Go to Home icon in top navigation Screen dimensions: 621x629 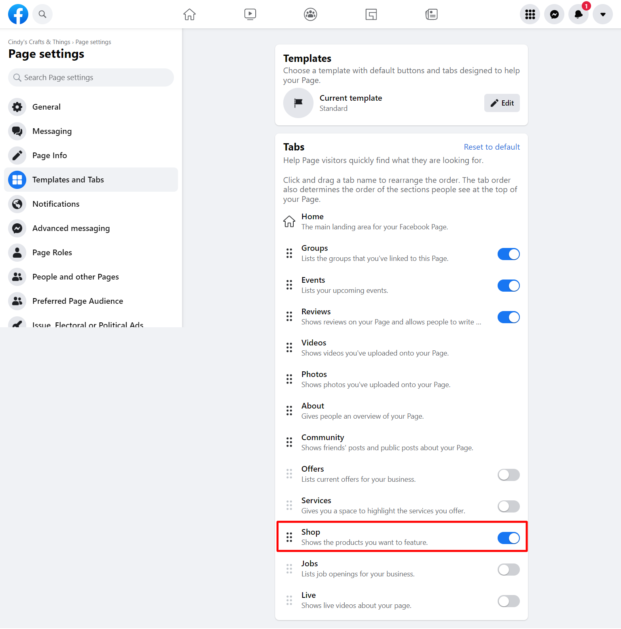pos(189,14)
